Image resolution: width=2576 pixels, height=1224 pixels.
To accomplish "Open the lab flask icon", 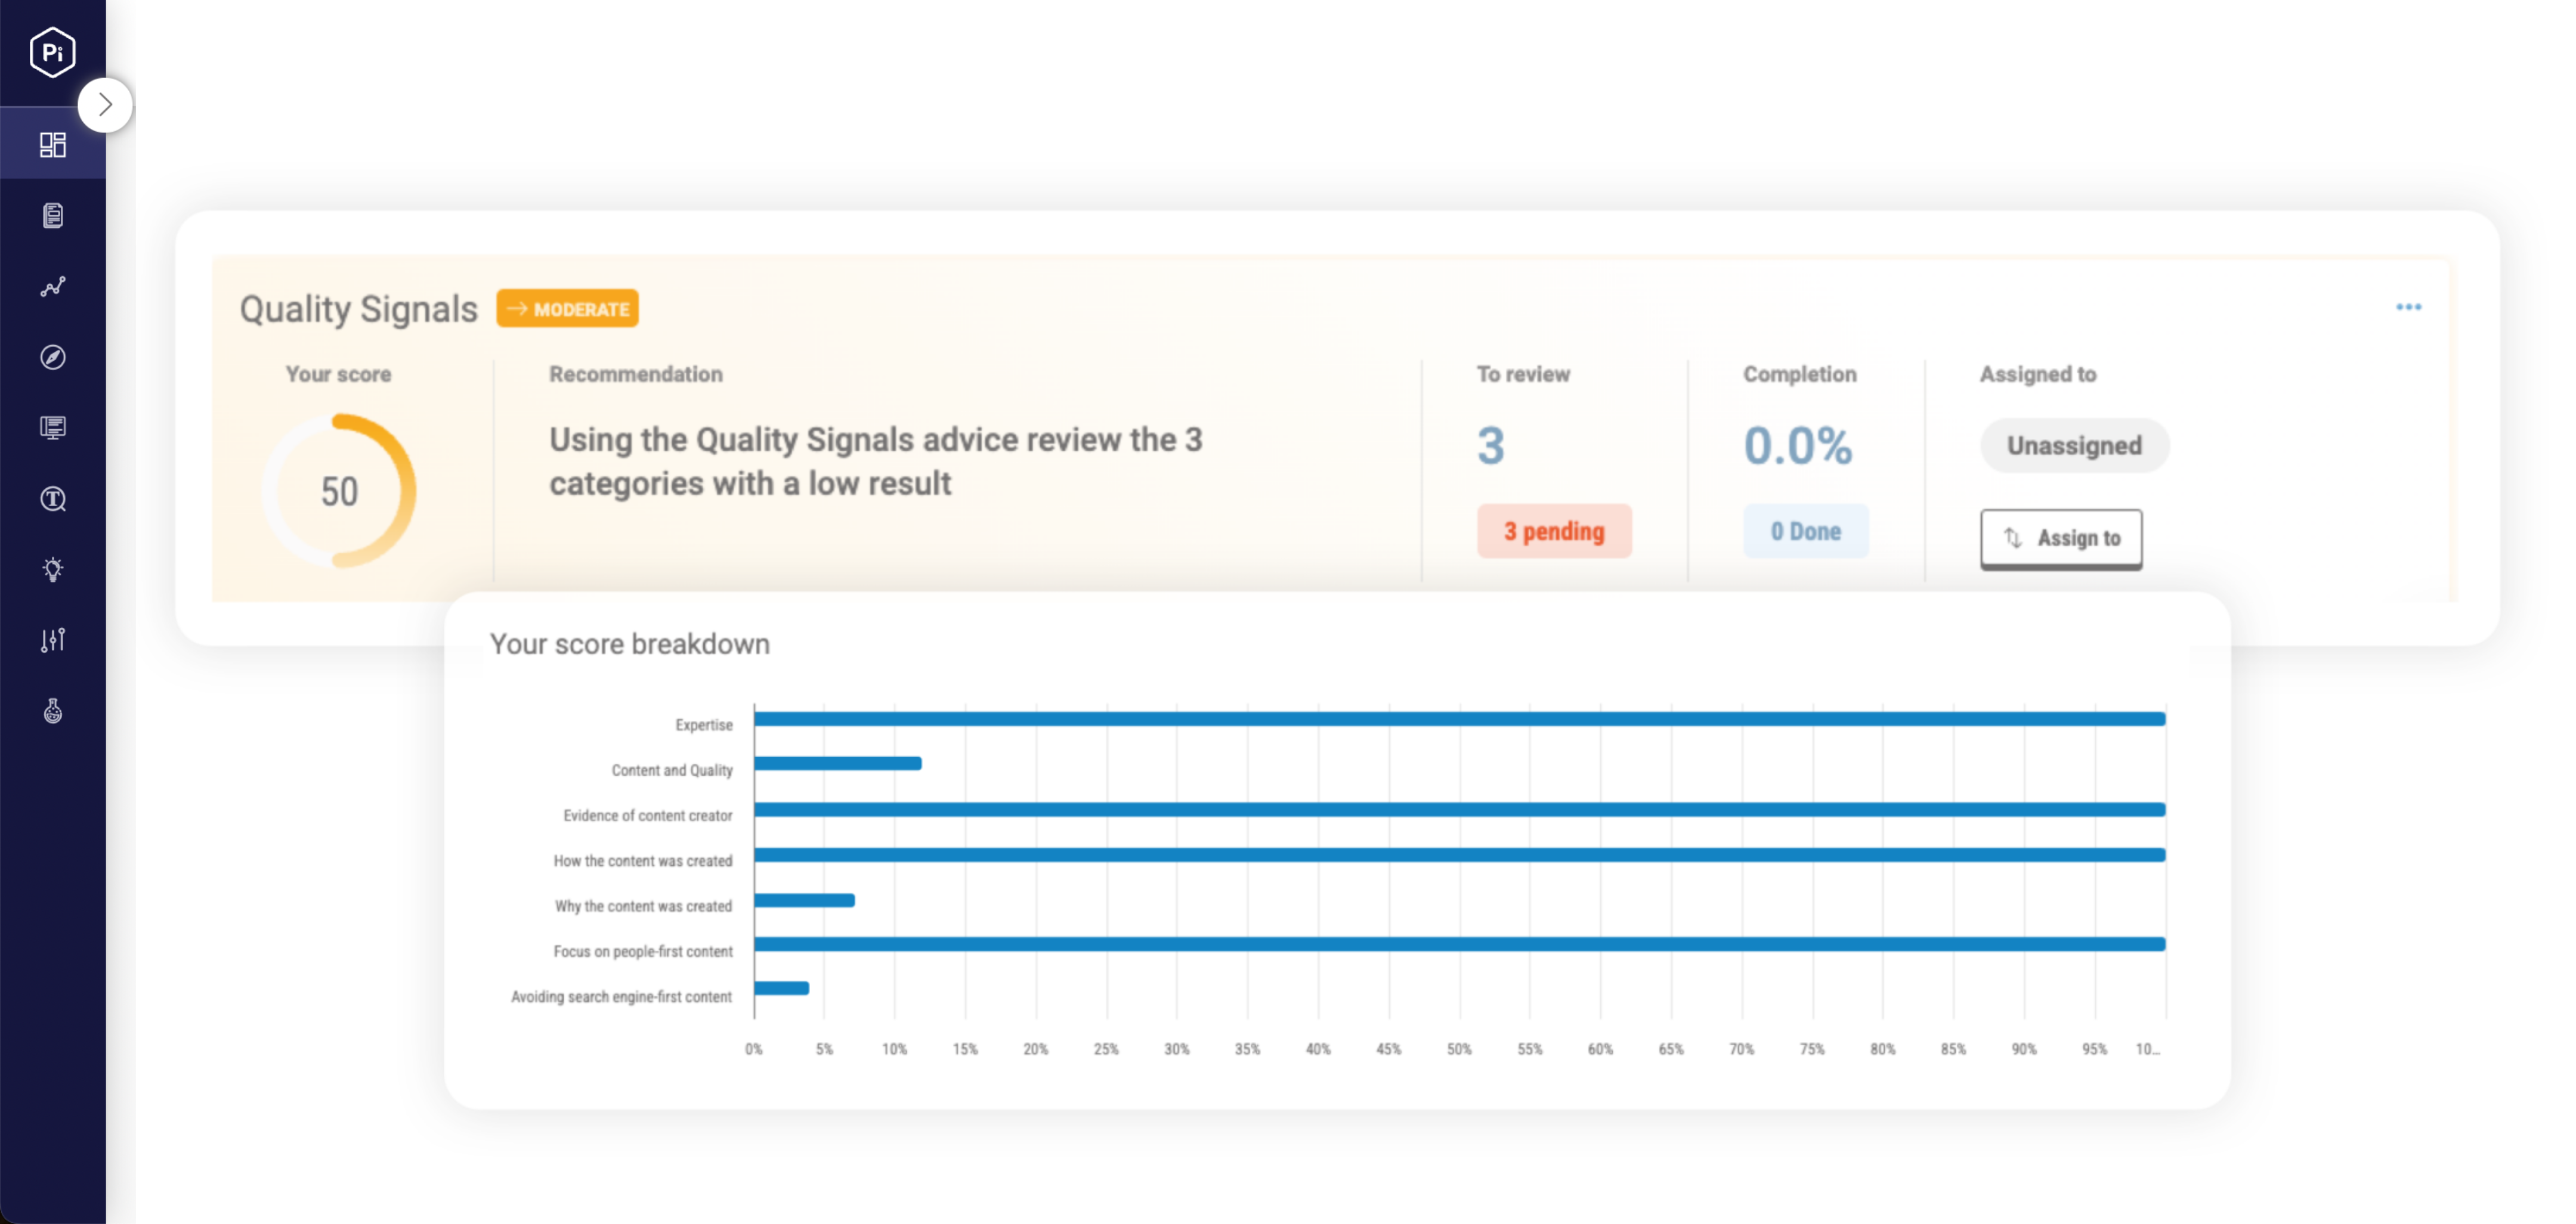I will point(52,711).
